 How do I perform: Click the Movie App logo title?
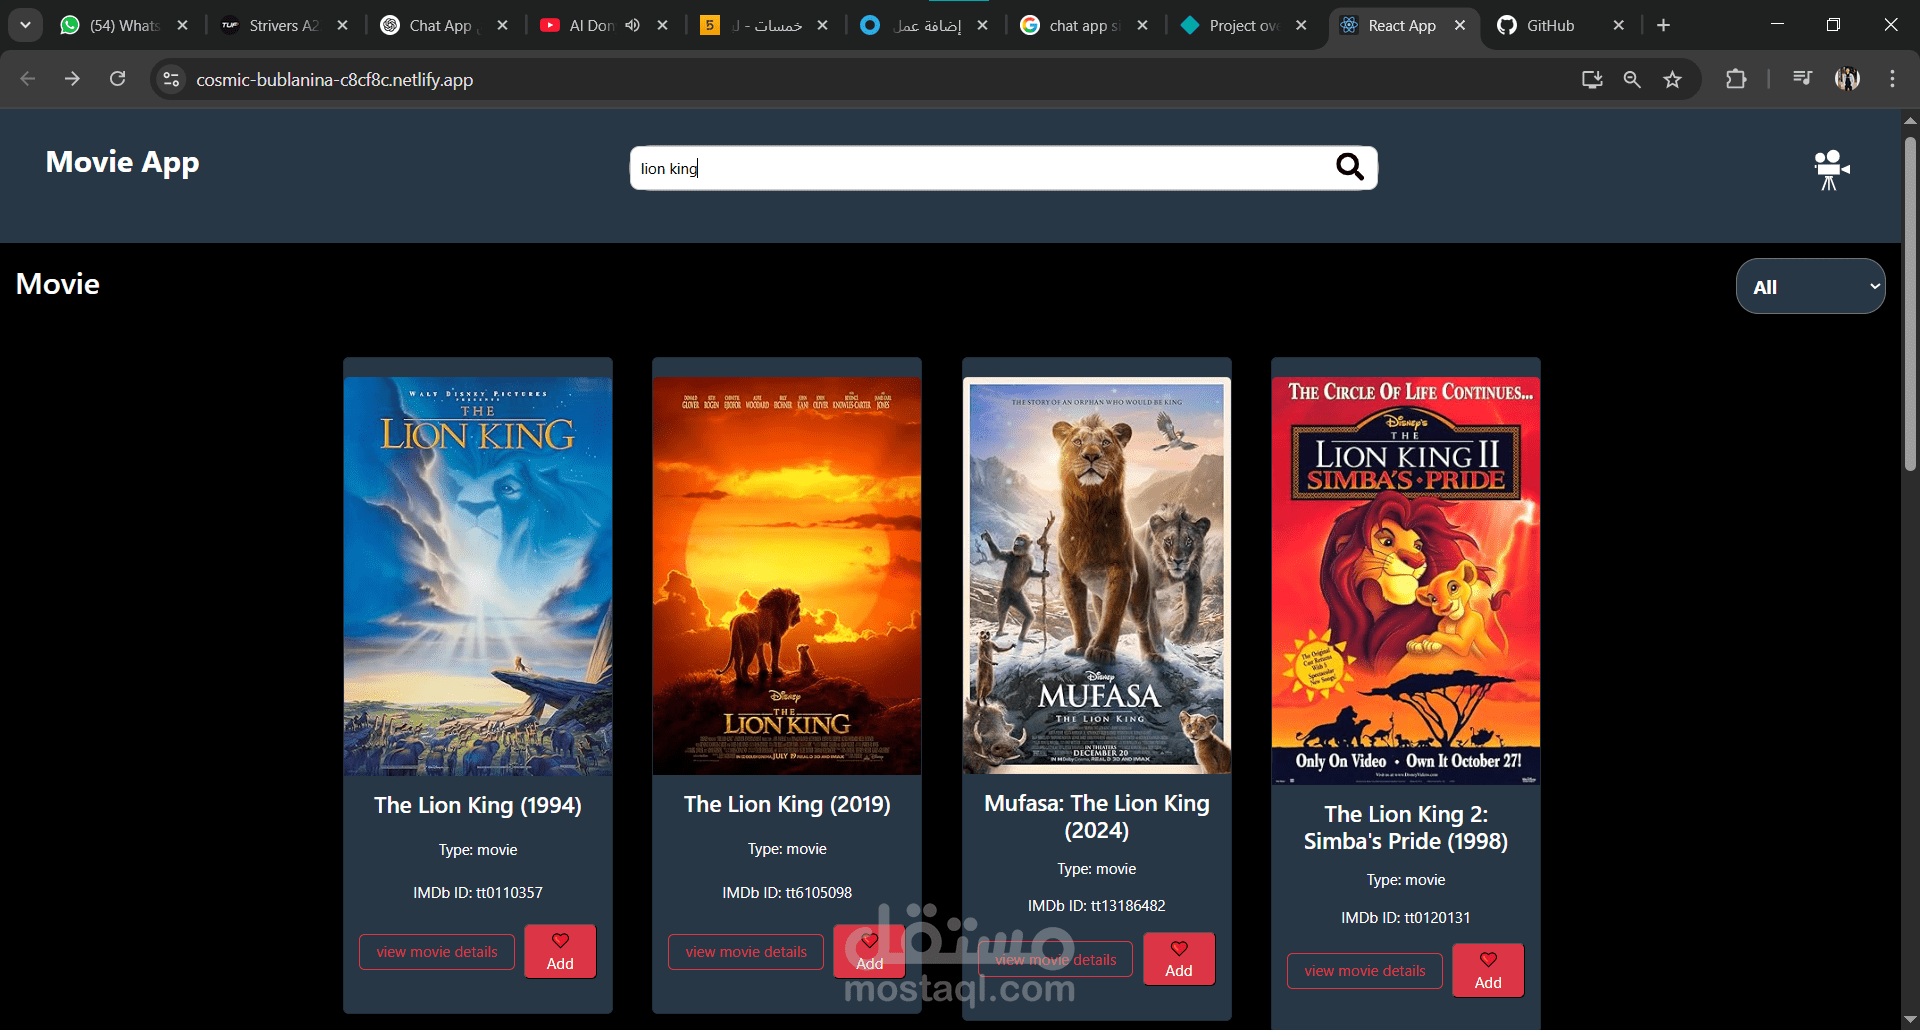[x=122, y=162]
